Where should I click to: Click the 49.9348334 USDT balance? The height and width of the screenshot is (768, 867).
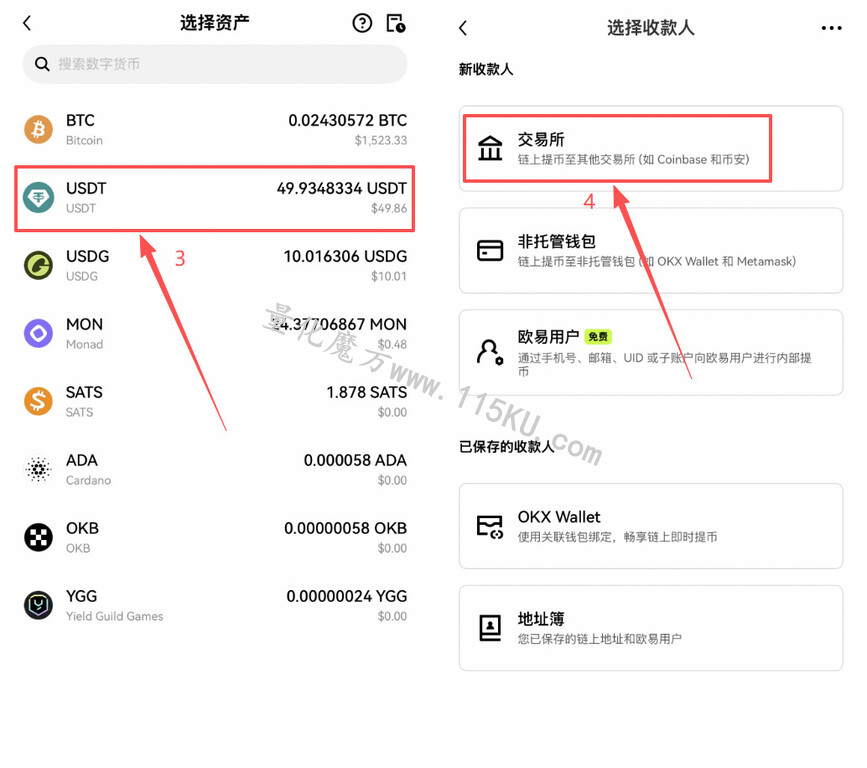click(342, 189)
